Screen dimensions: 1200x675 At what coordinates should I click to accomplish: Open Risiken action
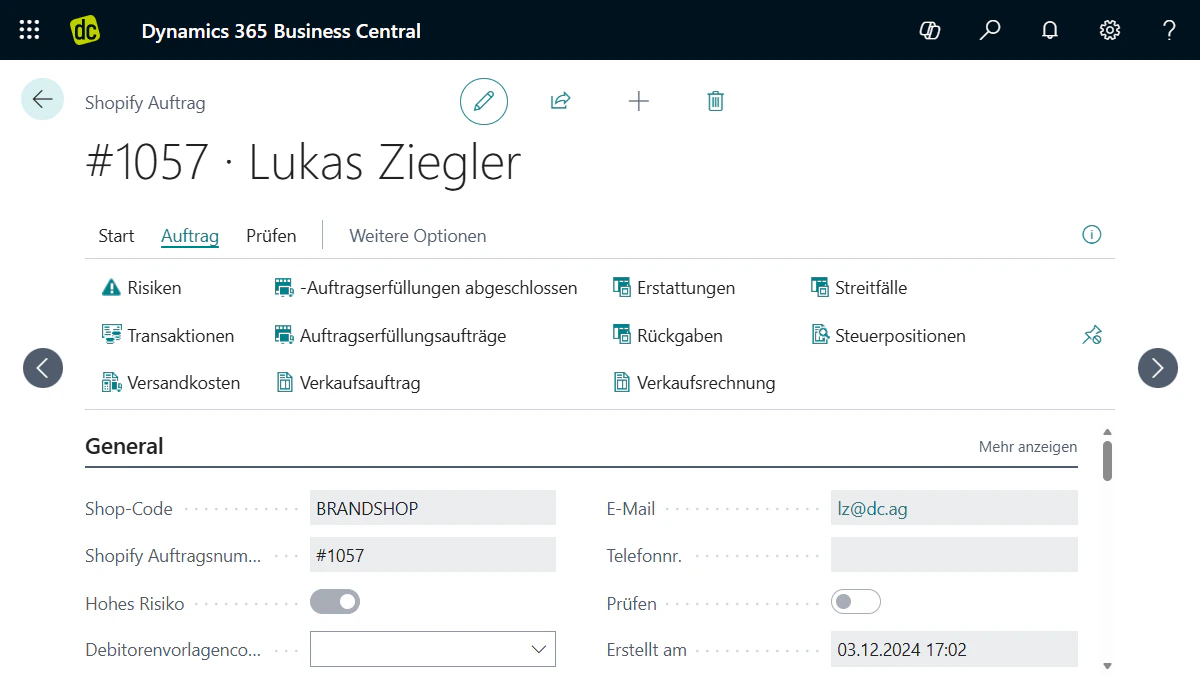pos(142,288)
